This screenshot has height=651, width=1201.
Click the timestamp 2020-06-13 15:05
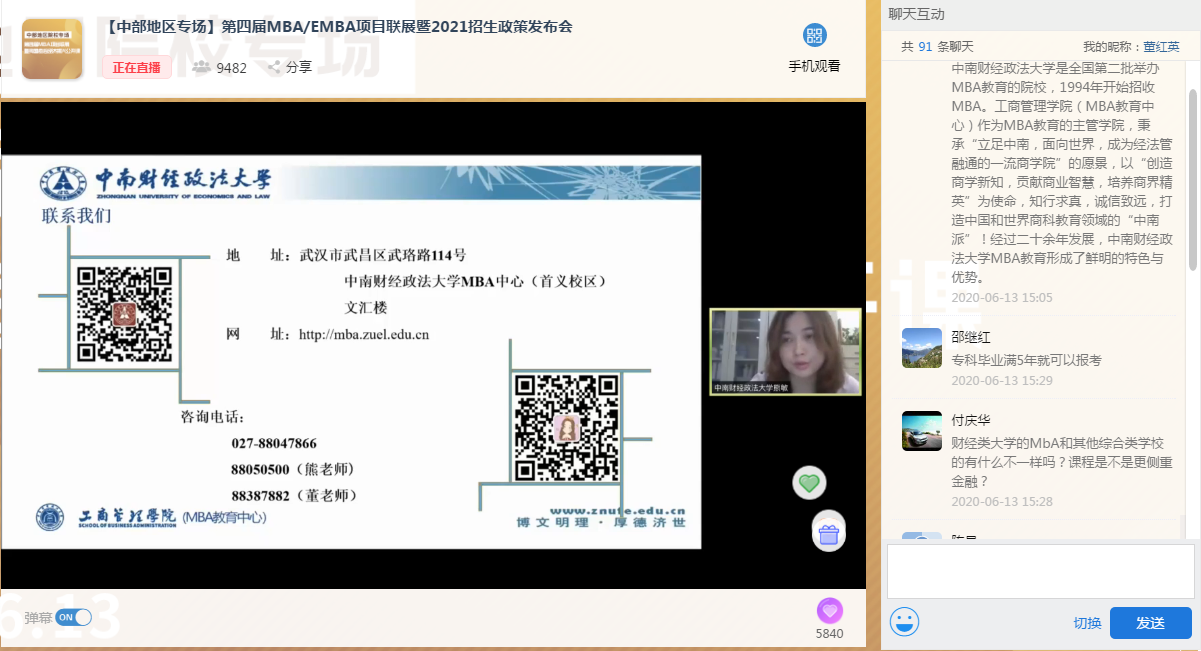pyautogui.click(x=1002, y=298)
